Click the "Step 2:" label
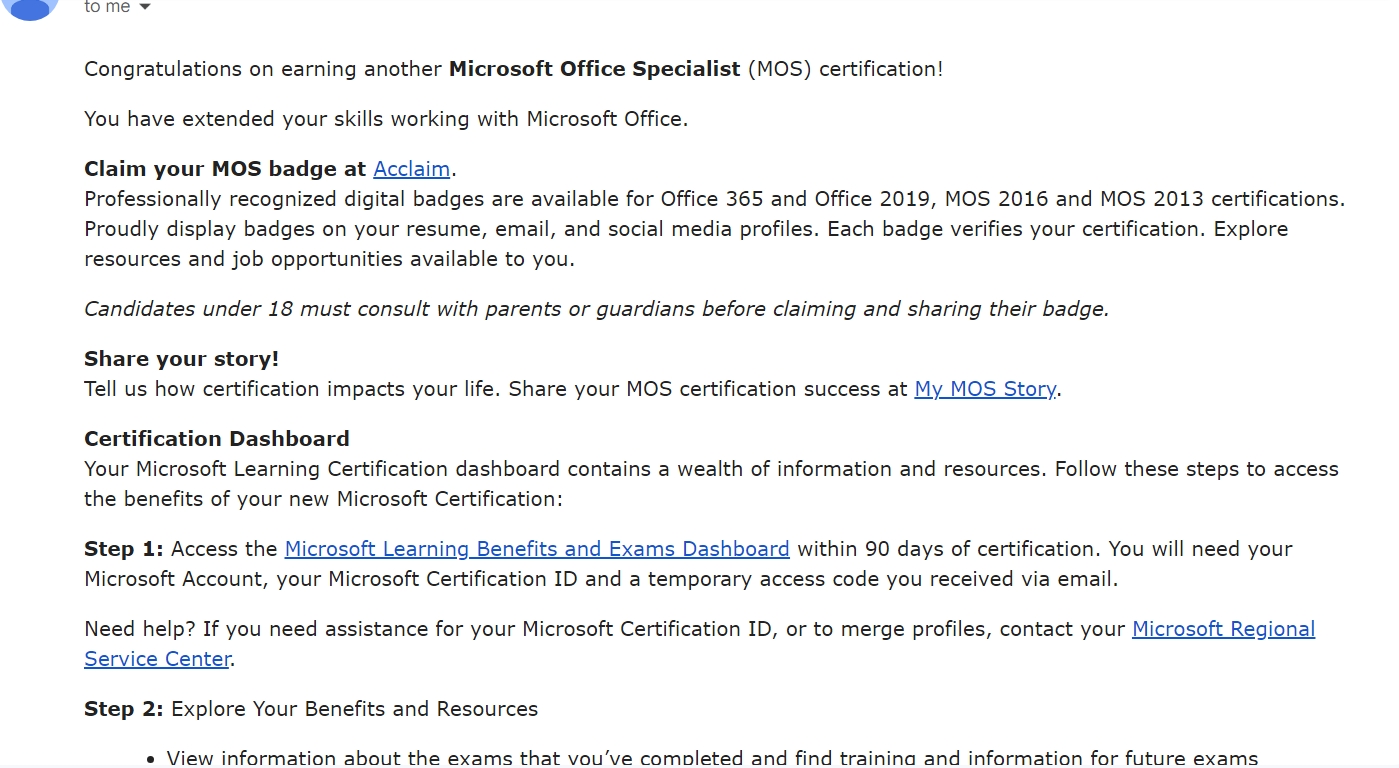1399x768 pixels. point(124,709)
